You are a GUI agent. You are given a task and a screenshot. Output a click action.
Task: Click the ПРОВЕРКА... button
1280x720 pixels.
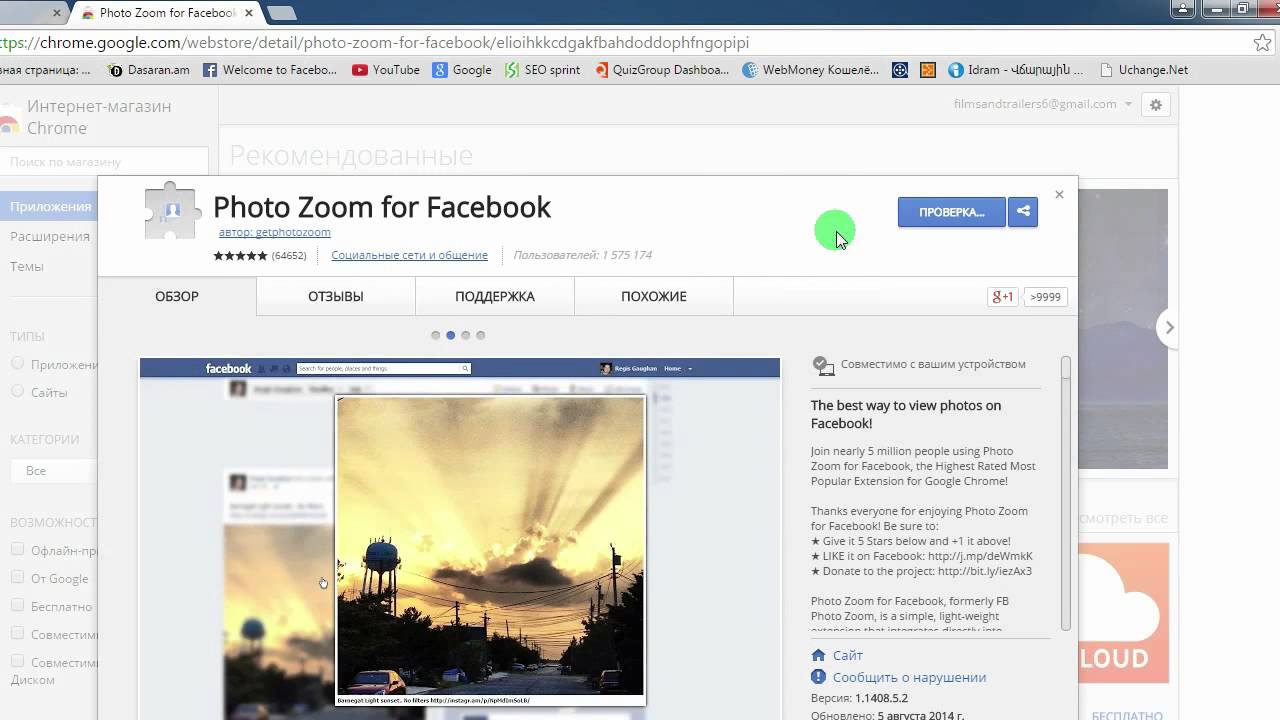tap(952, 212)
